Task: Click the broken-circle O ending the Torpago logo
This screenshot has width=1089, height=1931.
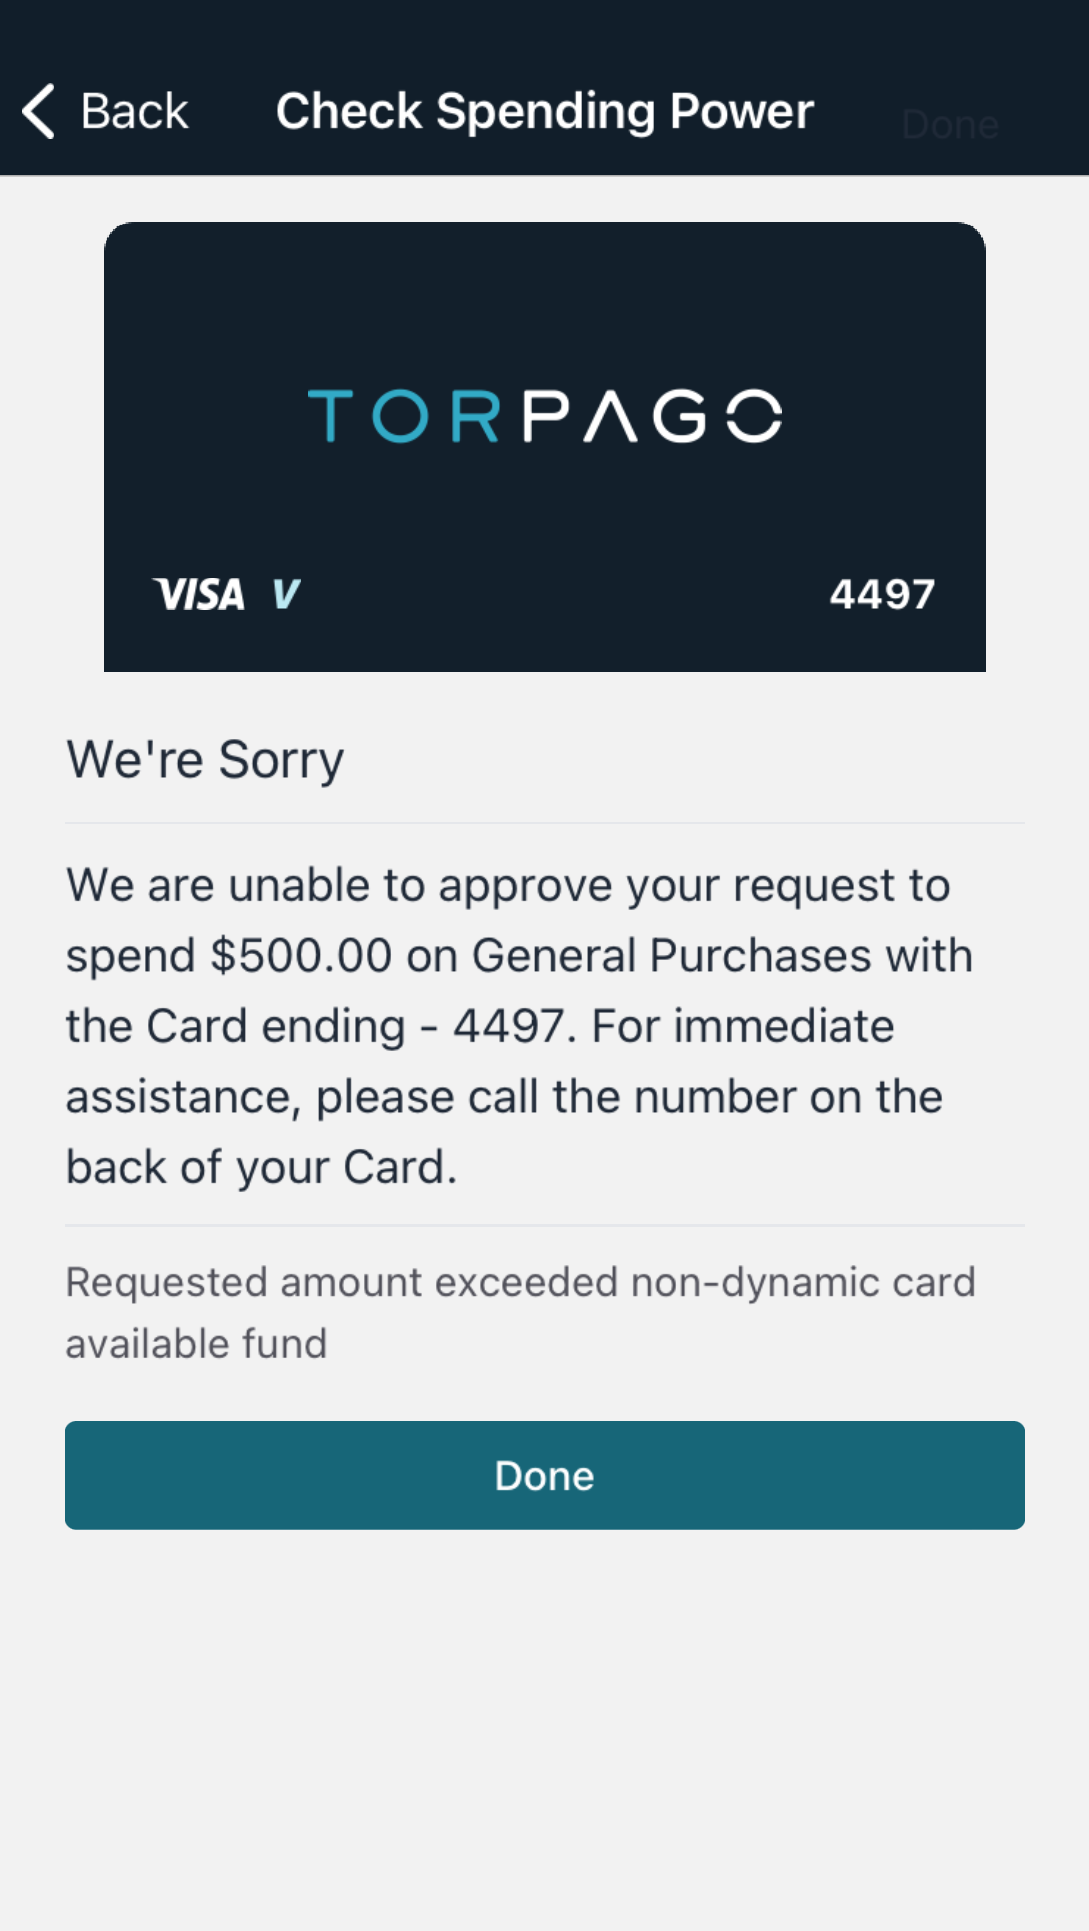Action: 754,416
